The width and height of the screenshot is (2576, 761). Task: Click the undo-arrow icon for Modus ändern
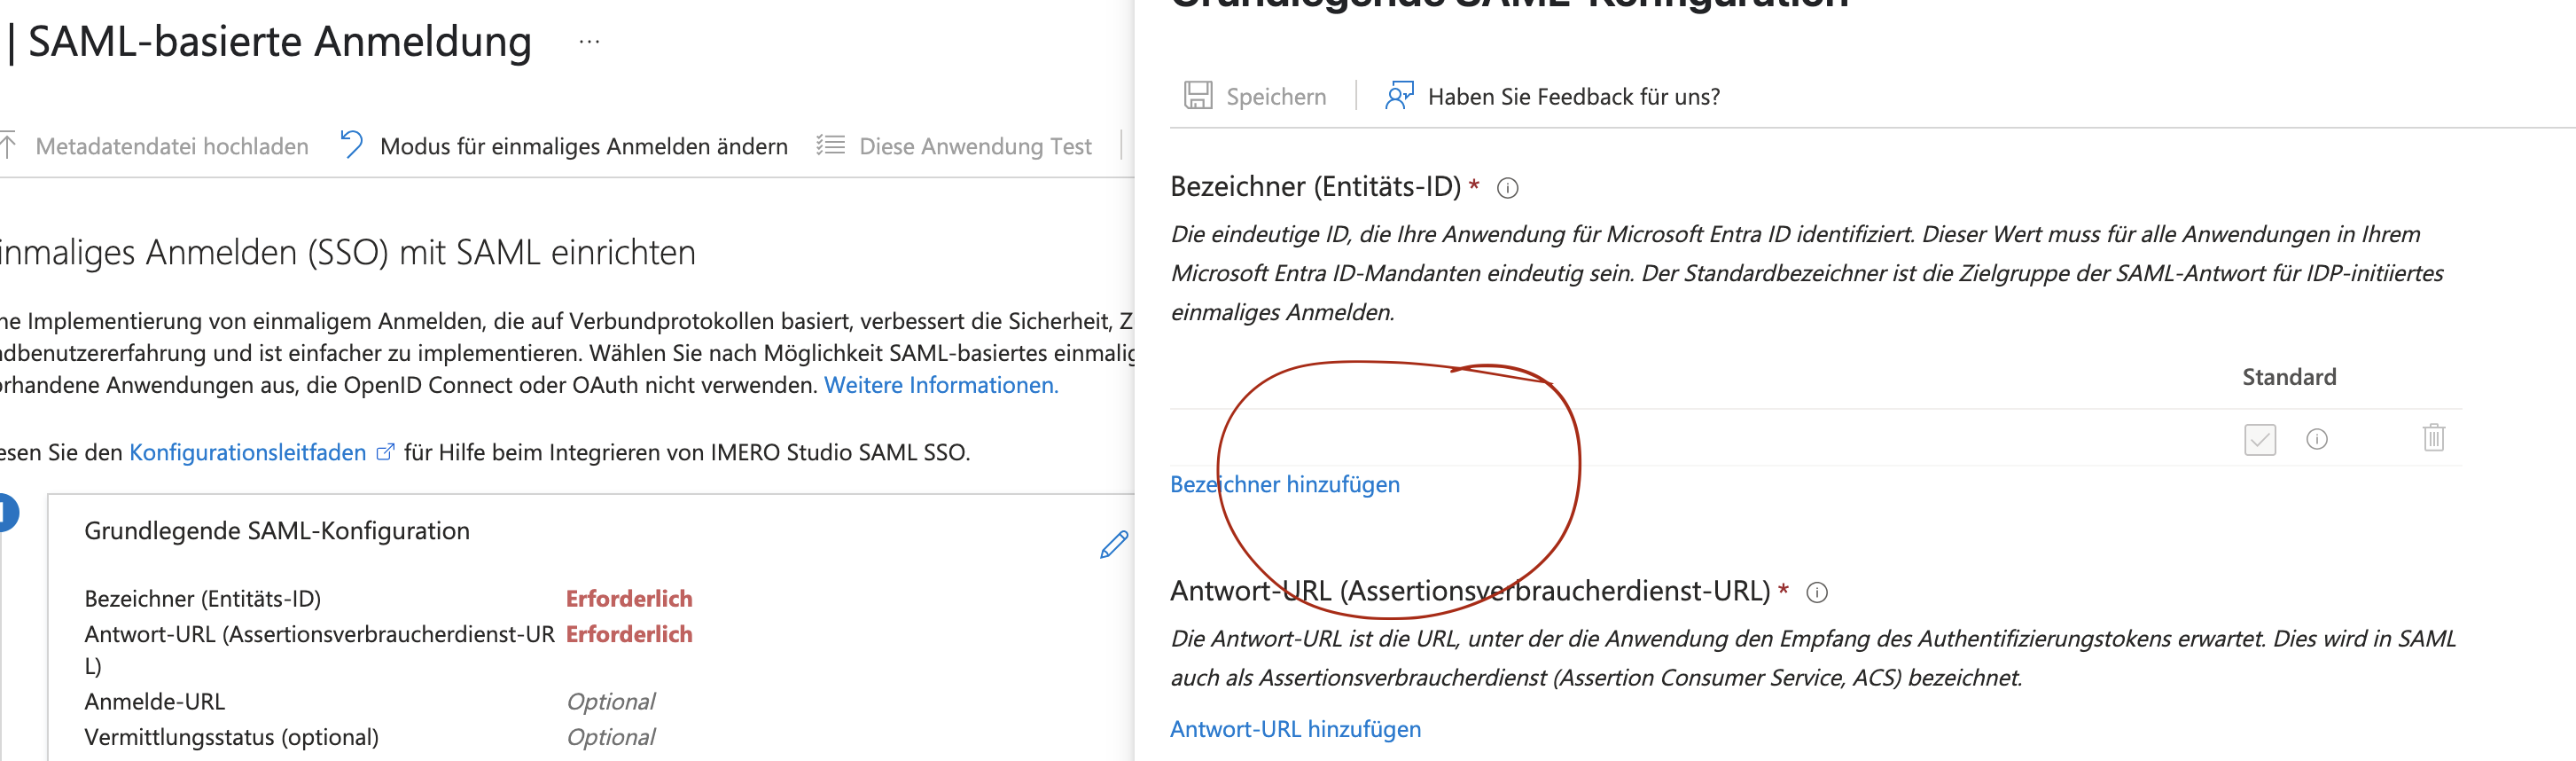click(x=351, y=145)
